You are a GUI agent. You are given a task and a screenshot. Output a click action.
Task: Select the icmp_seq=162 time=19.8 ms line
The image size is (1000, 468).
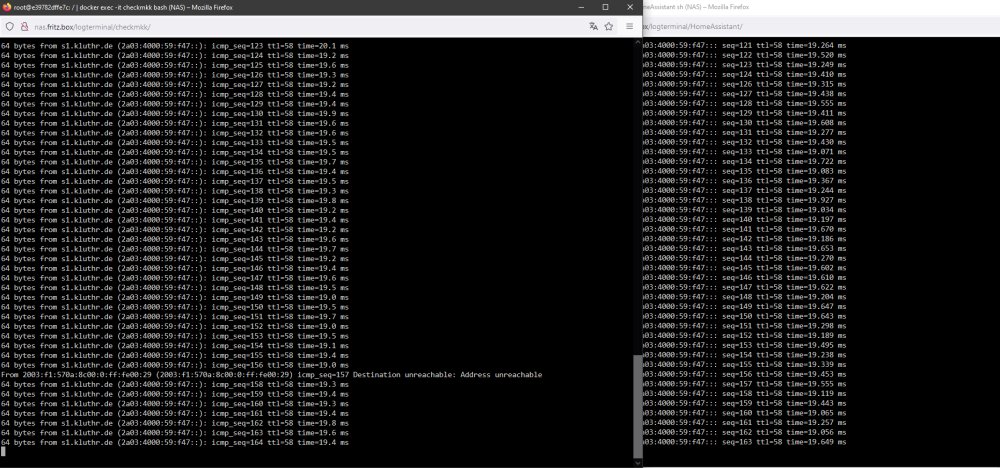(175, 423)
